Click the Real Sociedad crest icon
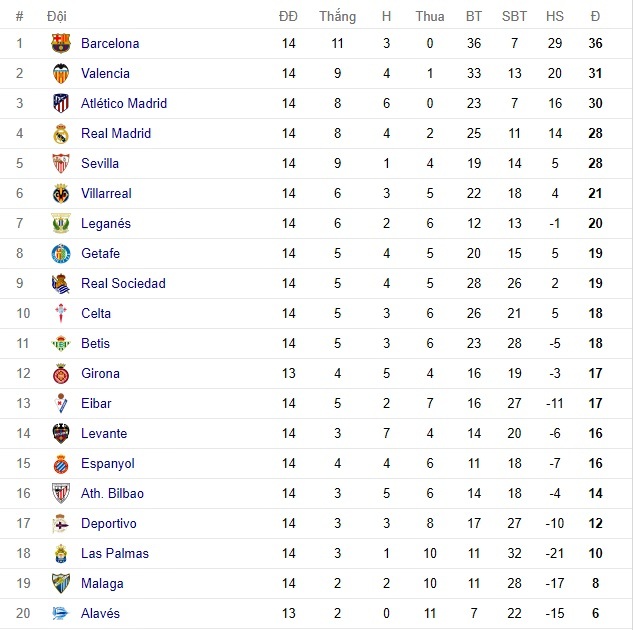634x630 pixels. (x=61, y=284)
